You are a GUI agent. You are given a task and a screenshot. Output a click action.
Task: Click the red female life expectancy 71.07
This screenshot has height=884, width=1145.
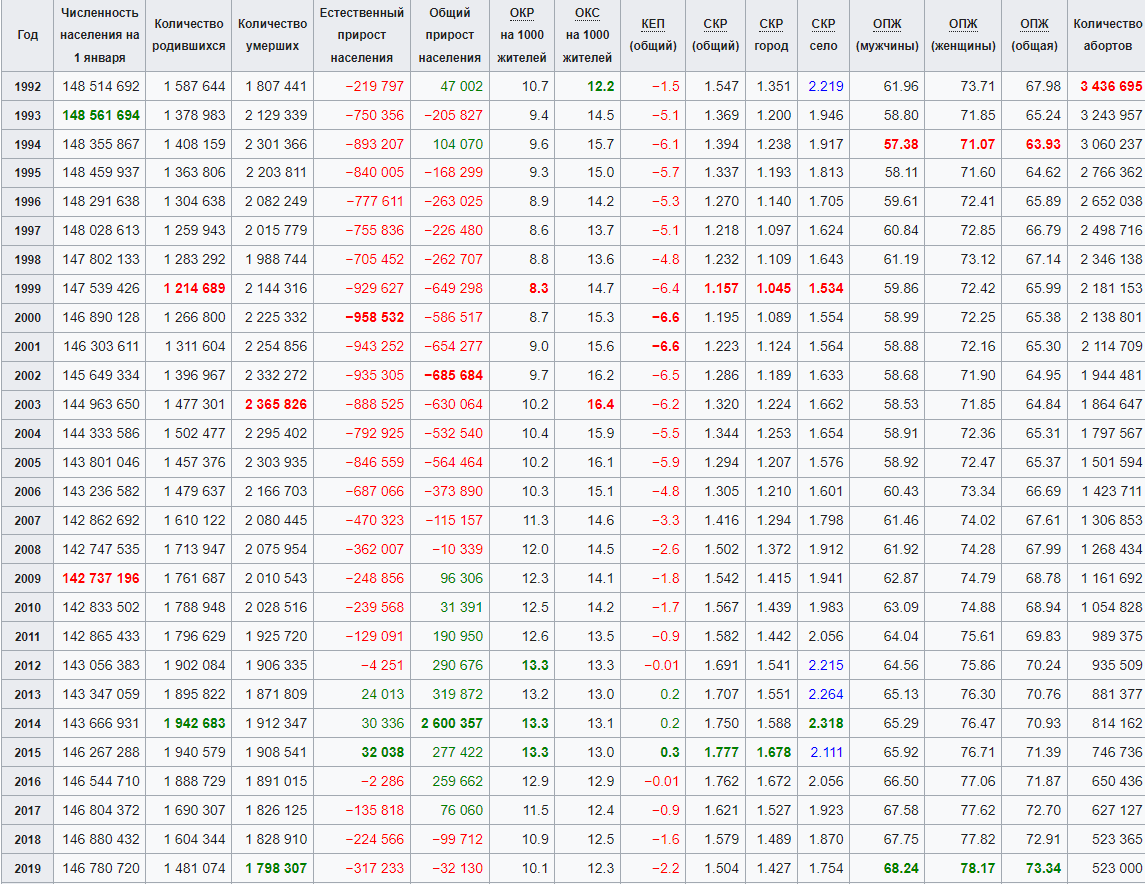click(x=978, y=145)
